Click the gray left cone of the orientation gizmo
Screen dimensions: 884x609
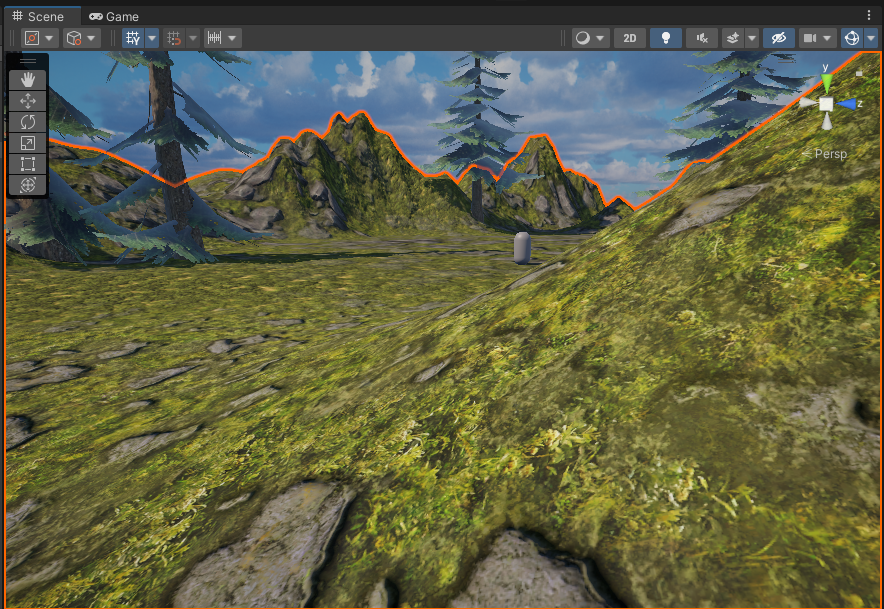(807, 103)
